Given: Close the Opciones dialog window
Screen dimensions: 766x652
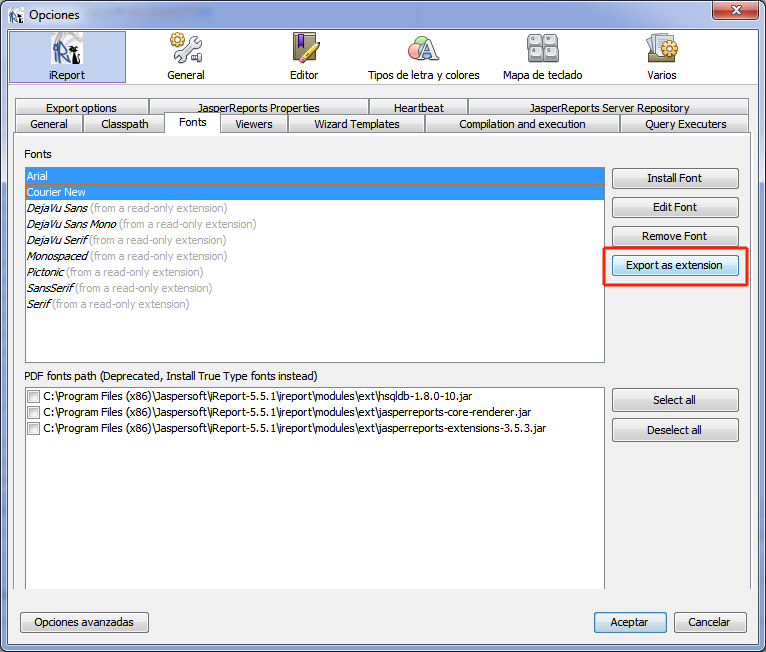Looking at the screenshot, I should click(736, 10).
